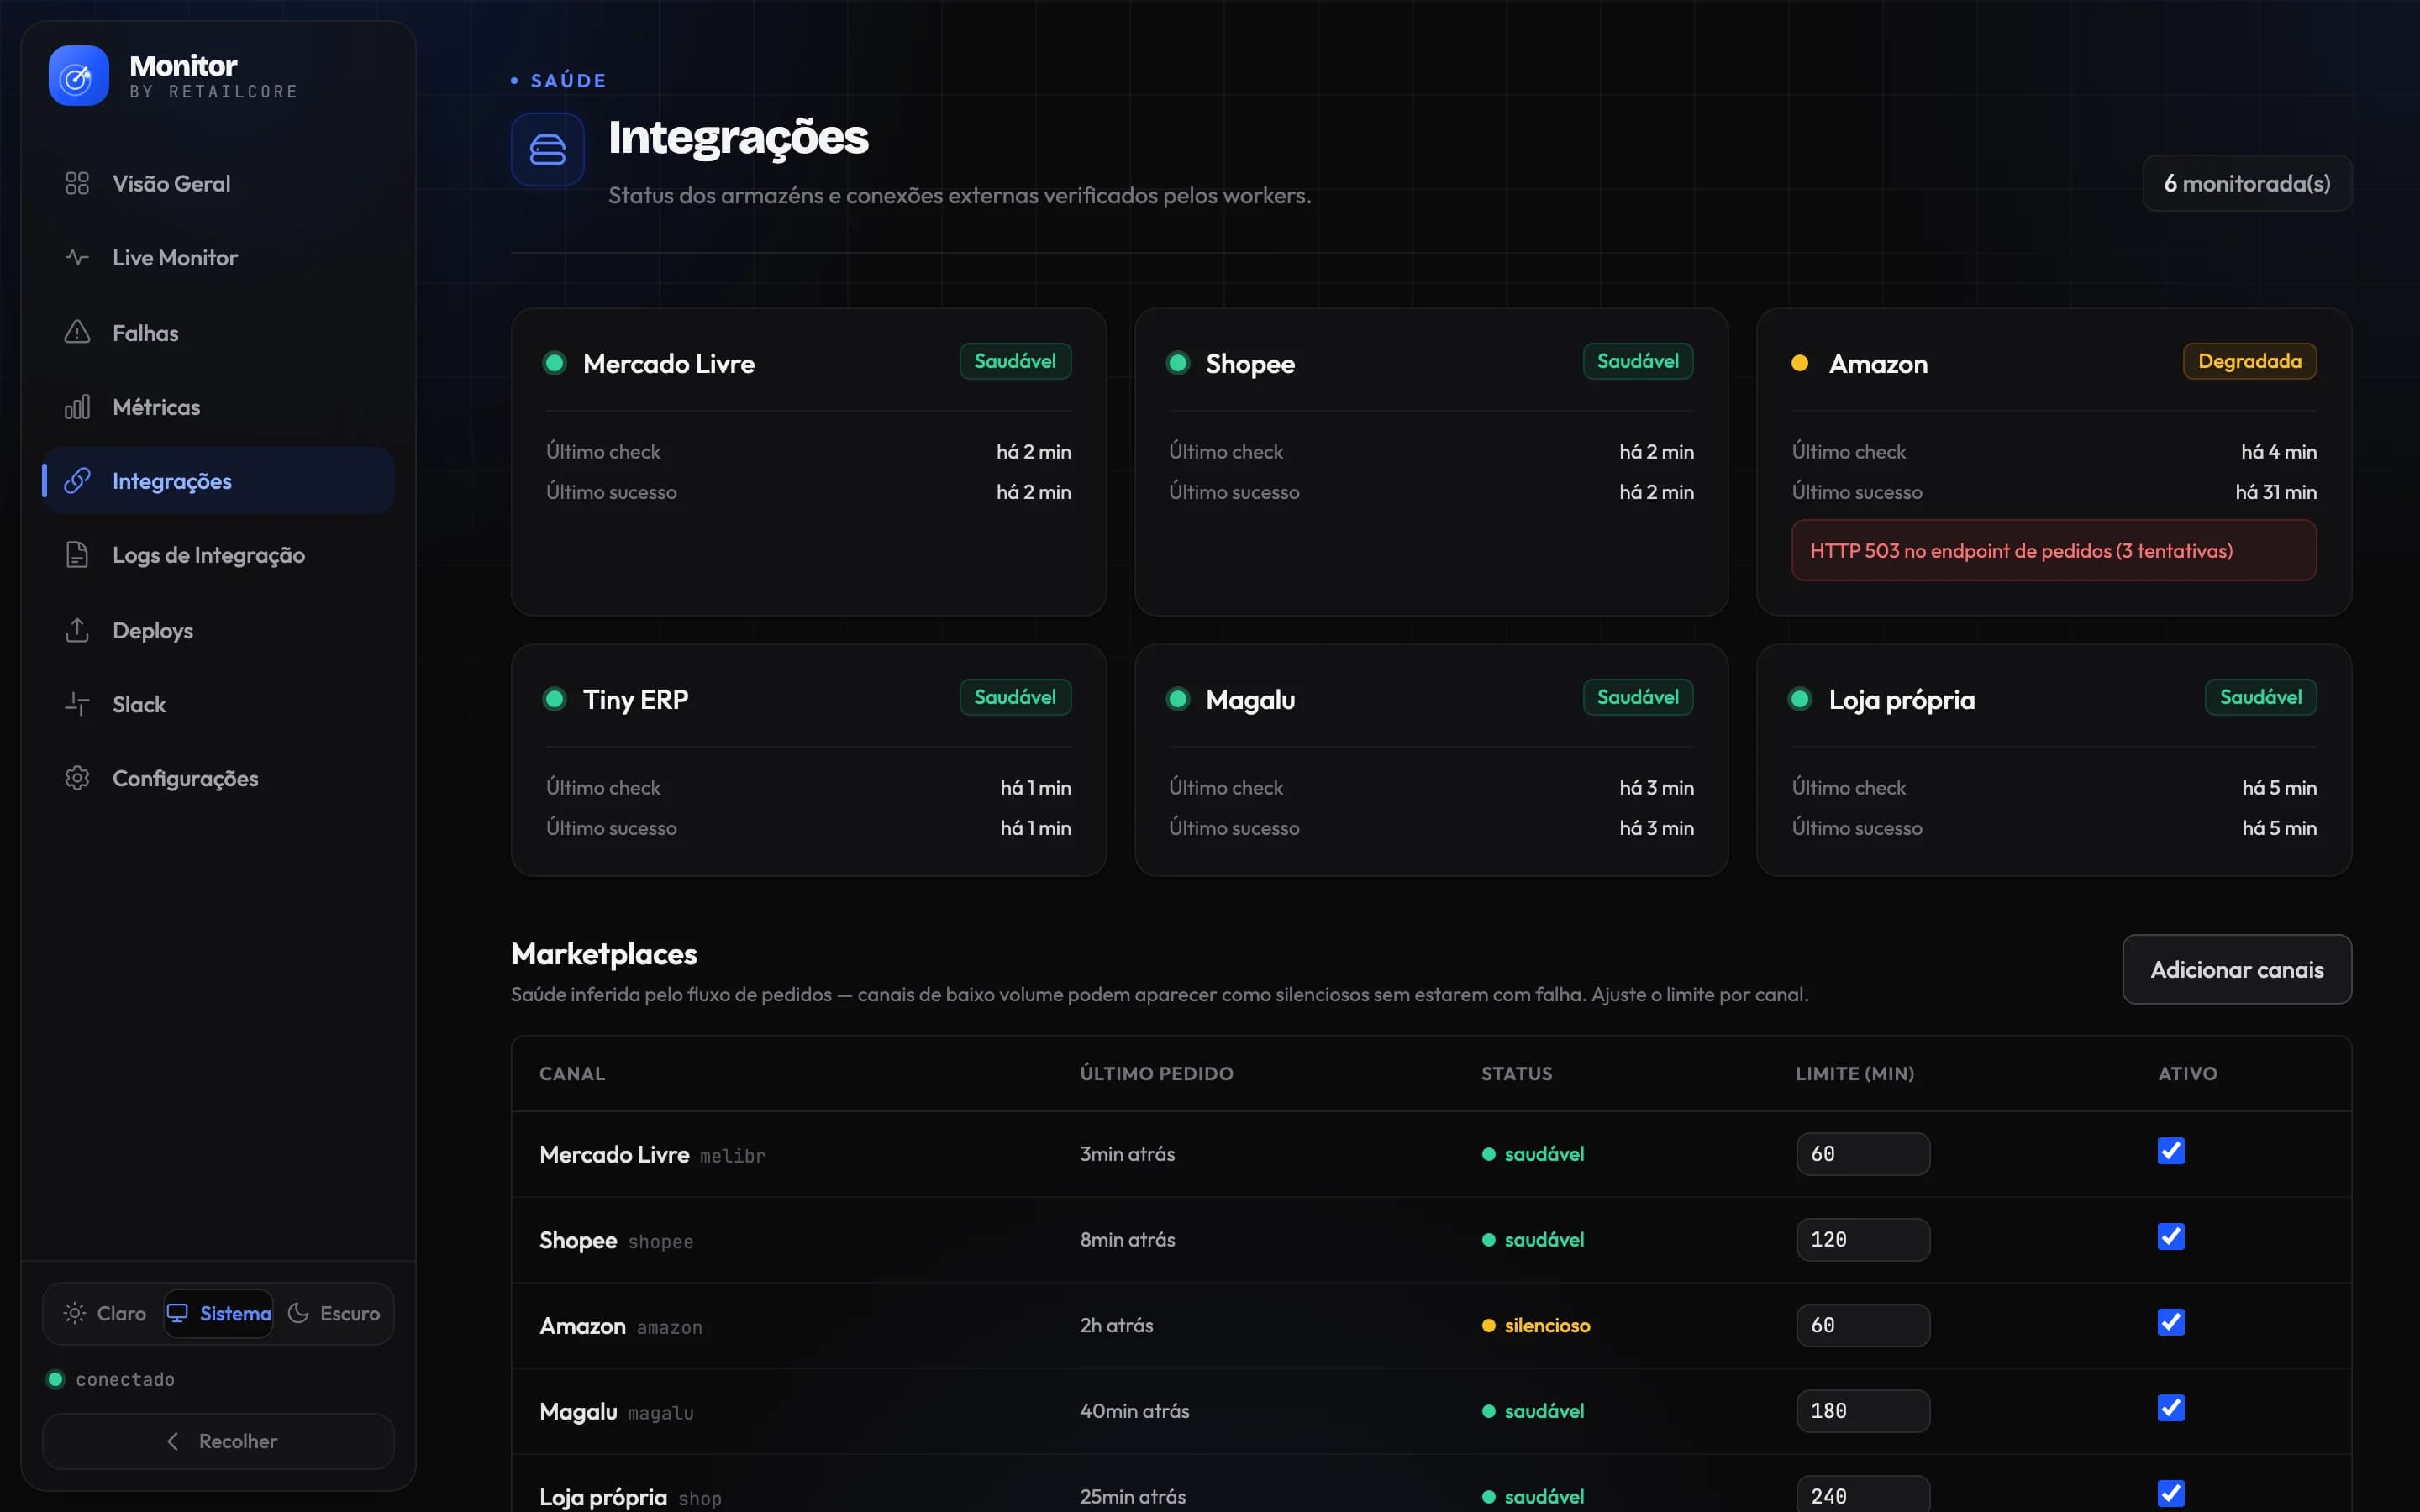Image resolution: width=2420 pixels, height=1512 pixels.
Task: Click the moon icon for Escuro theme
Action: coord(298,1313)
